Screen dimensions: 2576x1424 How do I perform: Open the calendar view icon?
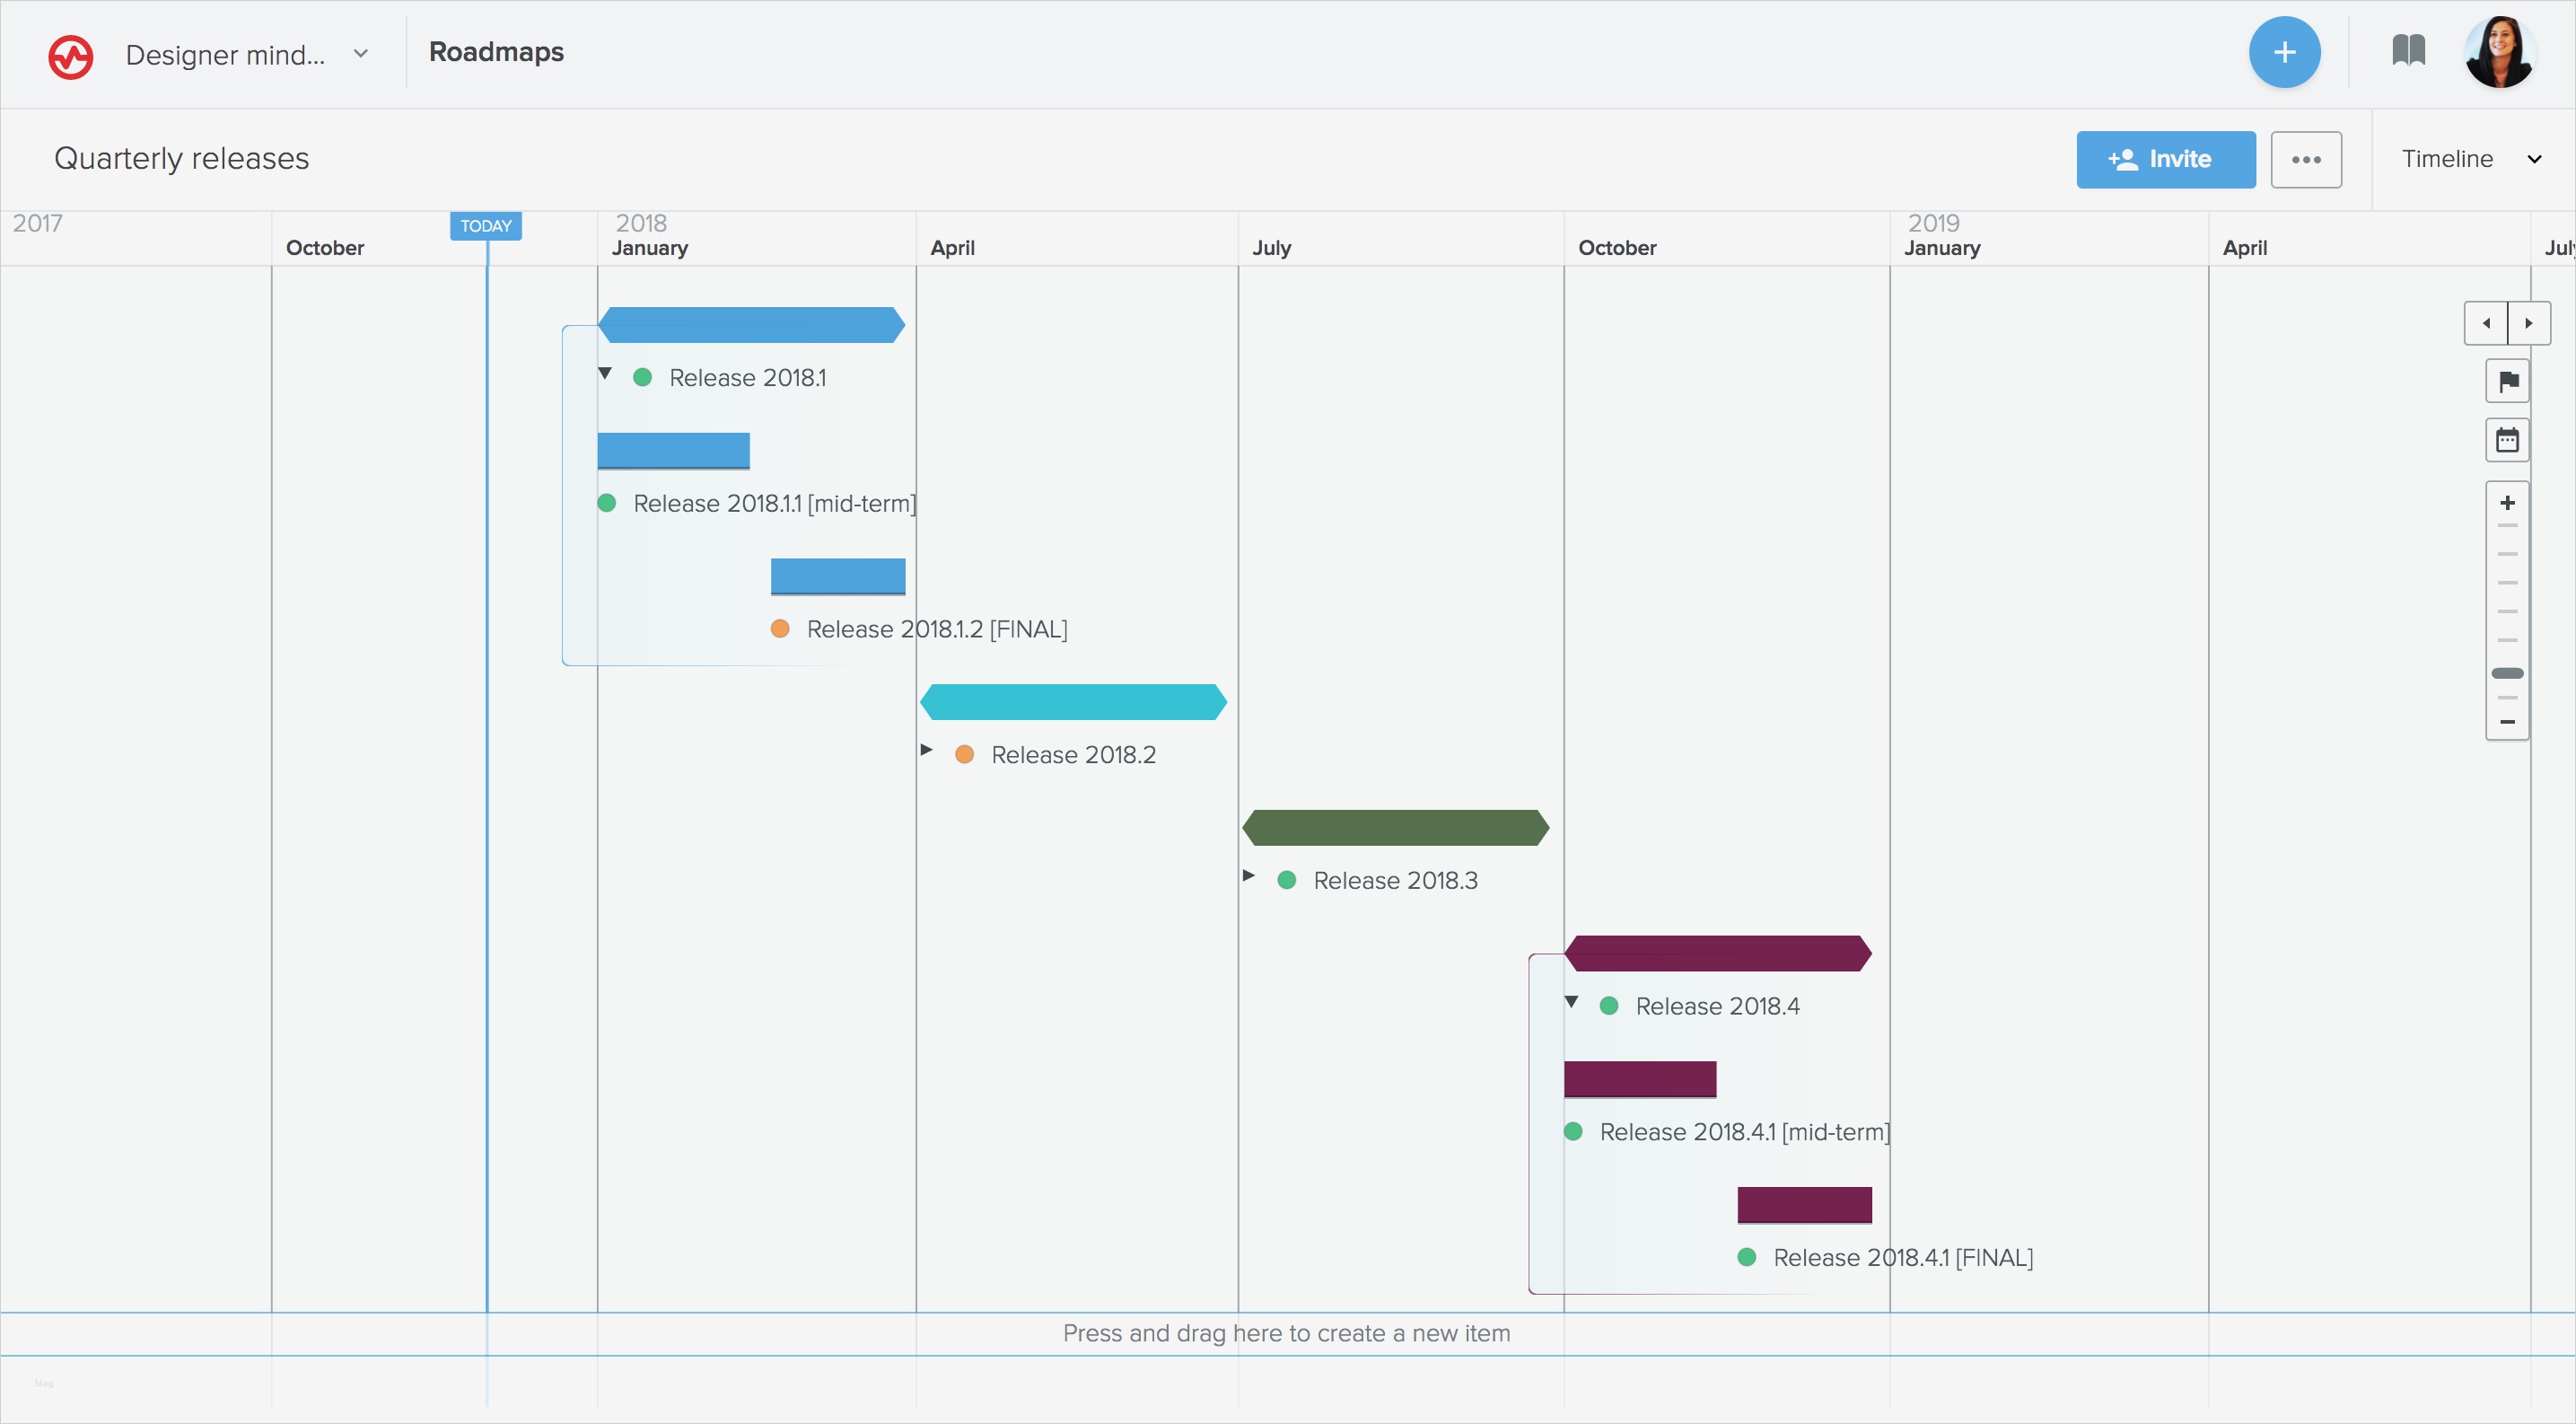point(2508,440)
